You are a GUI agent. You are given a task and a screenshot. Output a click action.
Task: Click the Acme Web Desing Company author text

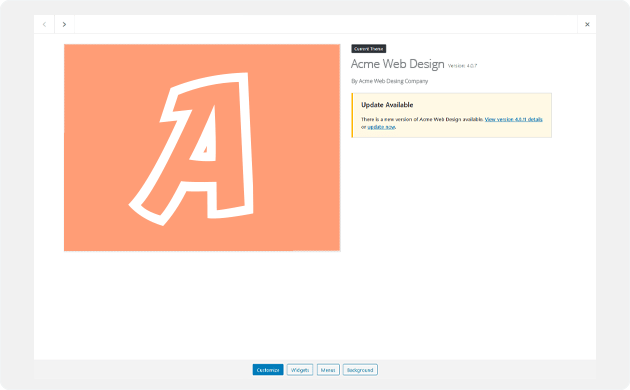point(389,81)
